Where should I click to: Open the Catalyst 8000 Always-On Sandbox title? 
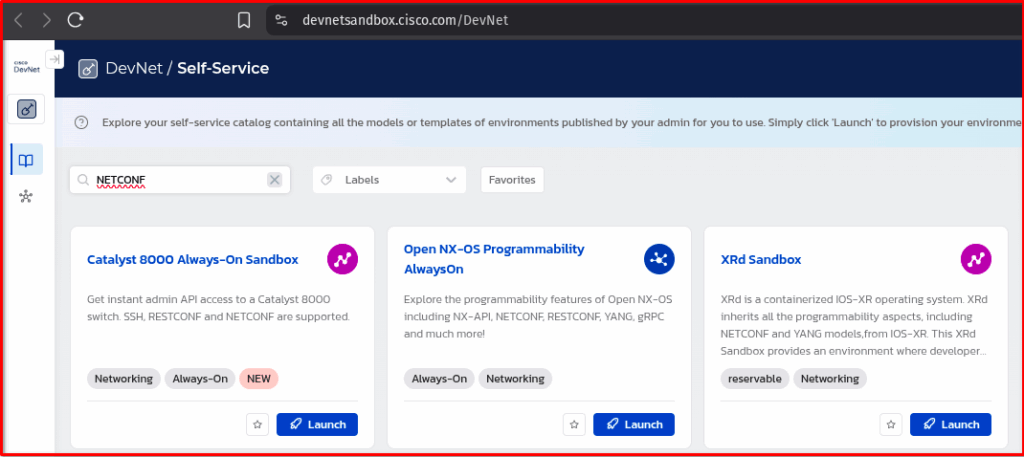193,260
